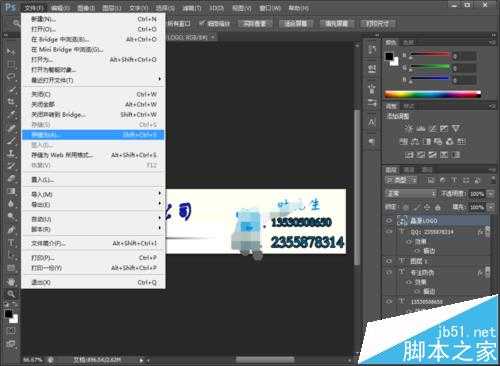Add a Black & White adjustment
This screenshot has width=500, height=366.
coord(427,141)
